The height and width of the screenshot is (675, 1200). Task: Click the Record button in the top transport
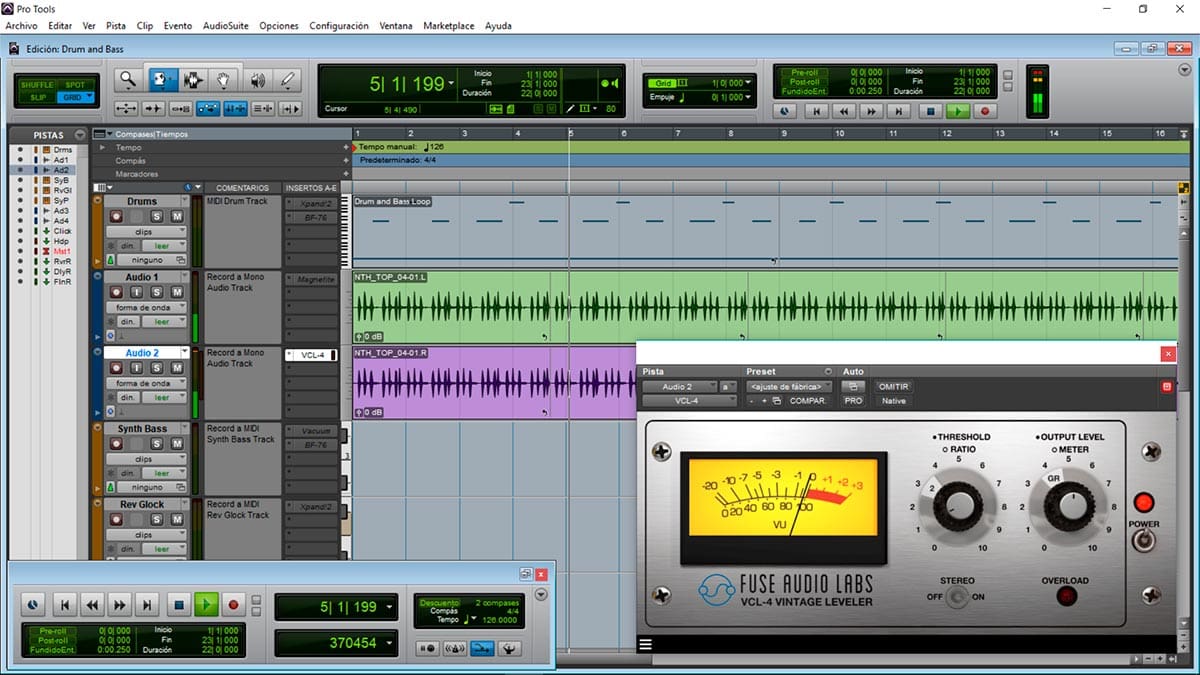coord(985,112)
